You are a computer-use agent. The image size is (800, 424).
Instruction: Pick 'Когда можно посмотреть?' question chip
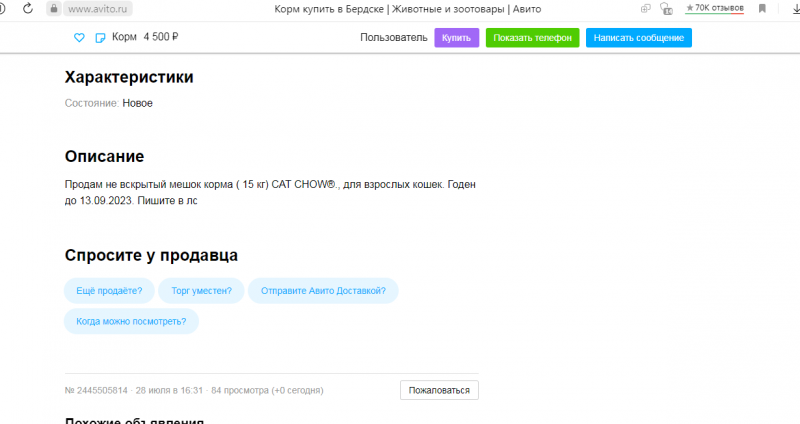point(131,321)
